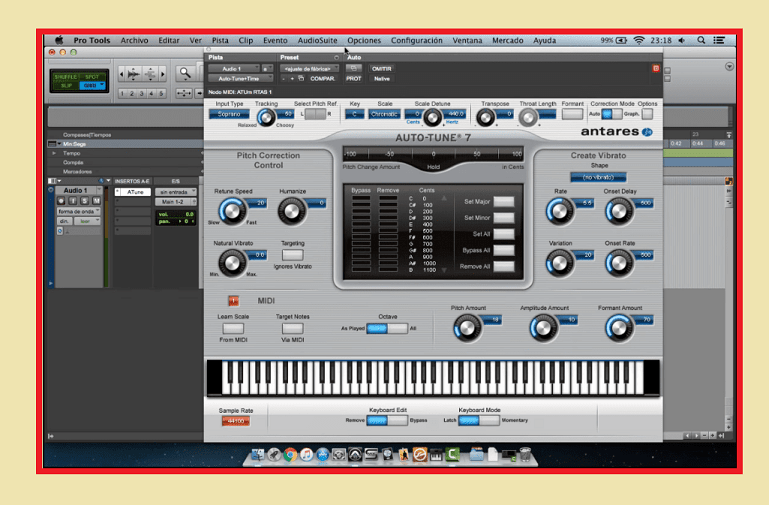Open Notification Center list icon
The width and height of the screenshot is (769, 505).
coord(719,40)
